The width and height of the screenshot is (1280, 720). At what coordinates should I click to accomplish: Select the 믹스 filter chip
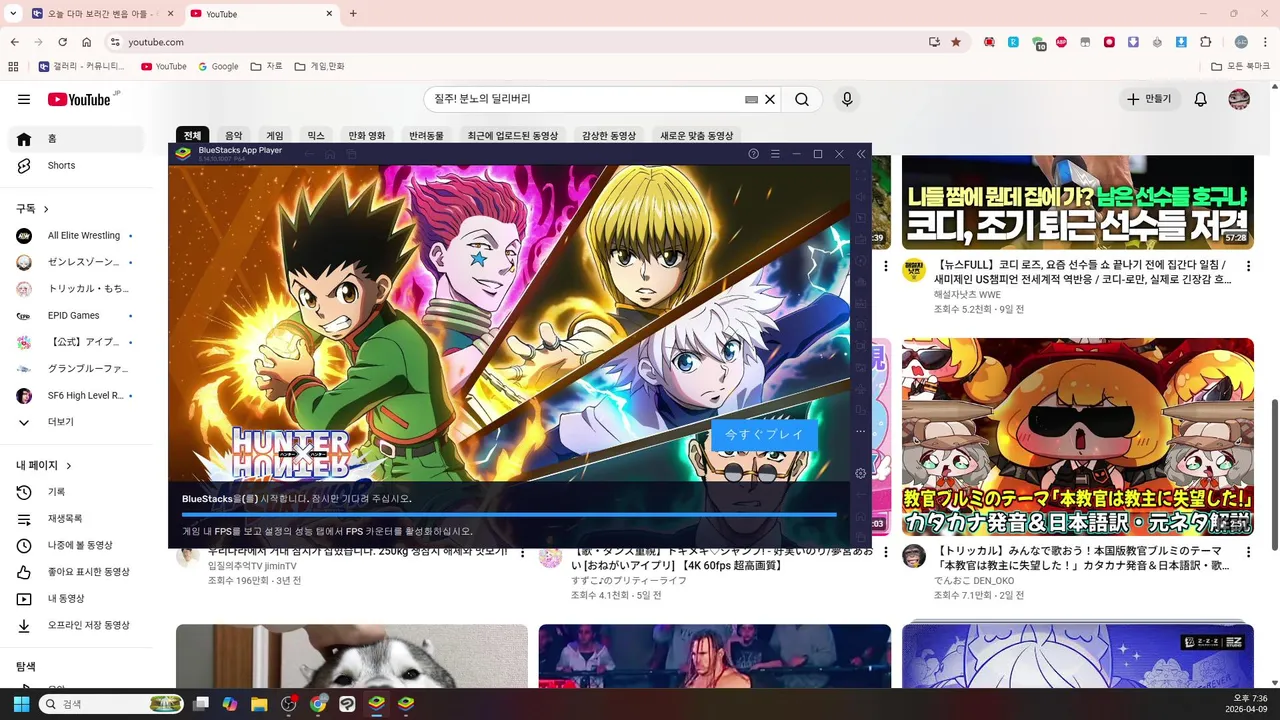[316, 135]
